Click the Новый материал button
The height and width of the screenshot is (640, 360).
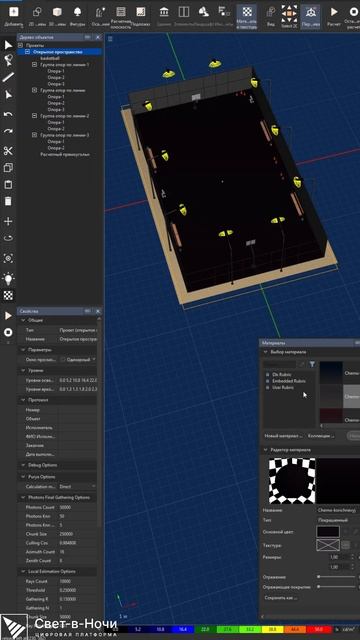click(283, 436)
